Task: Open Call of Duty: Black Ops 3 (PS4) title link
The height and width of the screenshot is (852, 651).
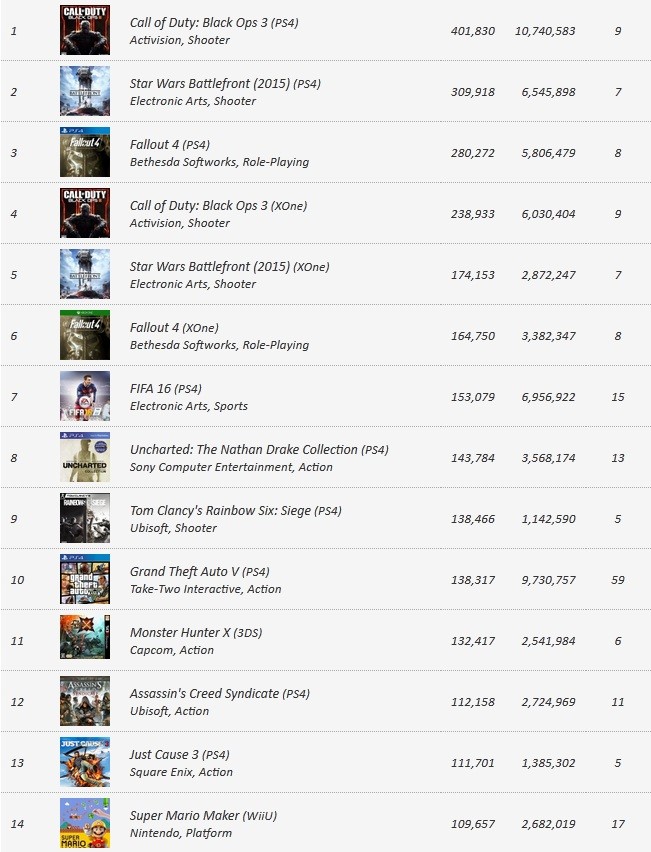Action: tap(214, 23)
